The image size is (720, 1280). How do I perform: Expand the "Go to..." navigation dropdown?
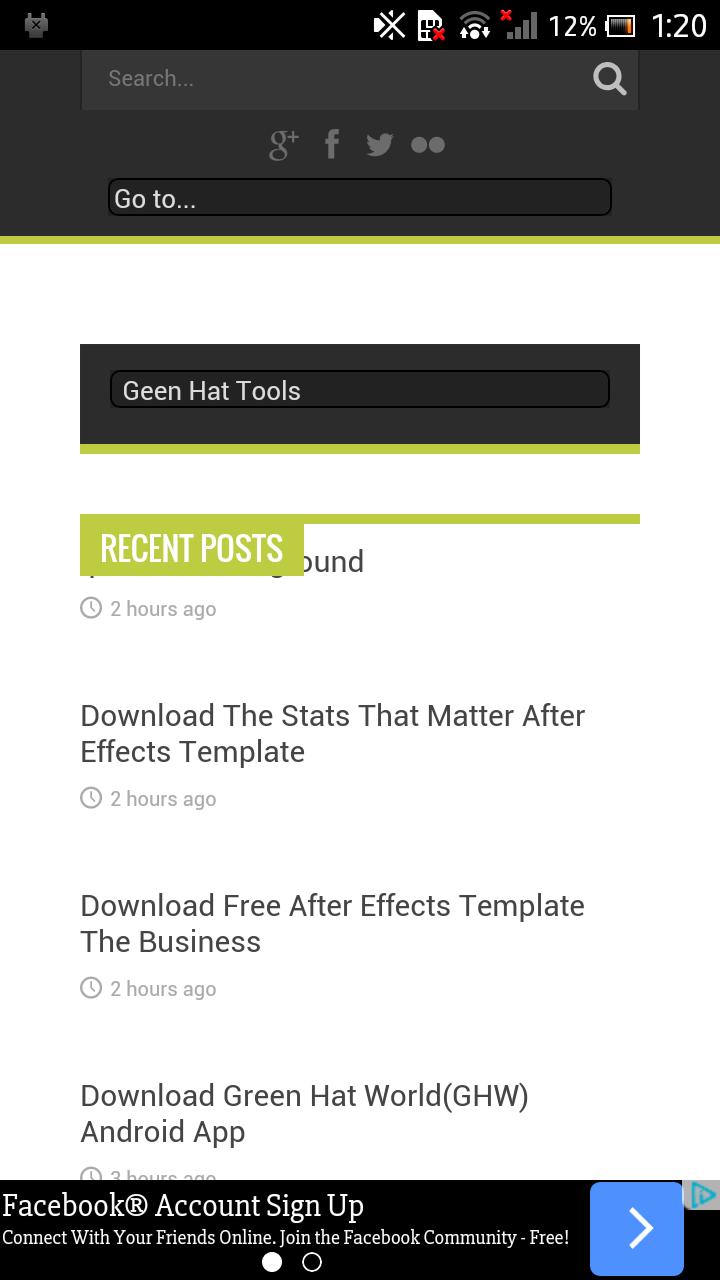point(359,197)
